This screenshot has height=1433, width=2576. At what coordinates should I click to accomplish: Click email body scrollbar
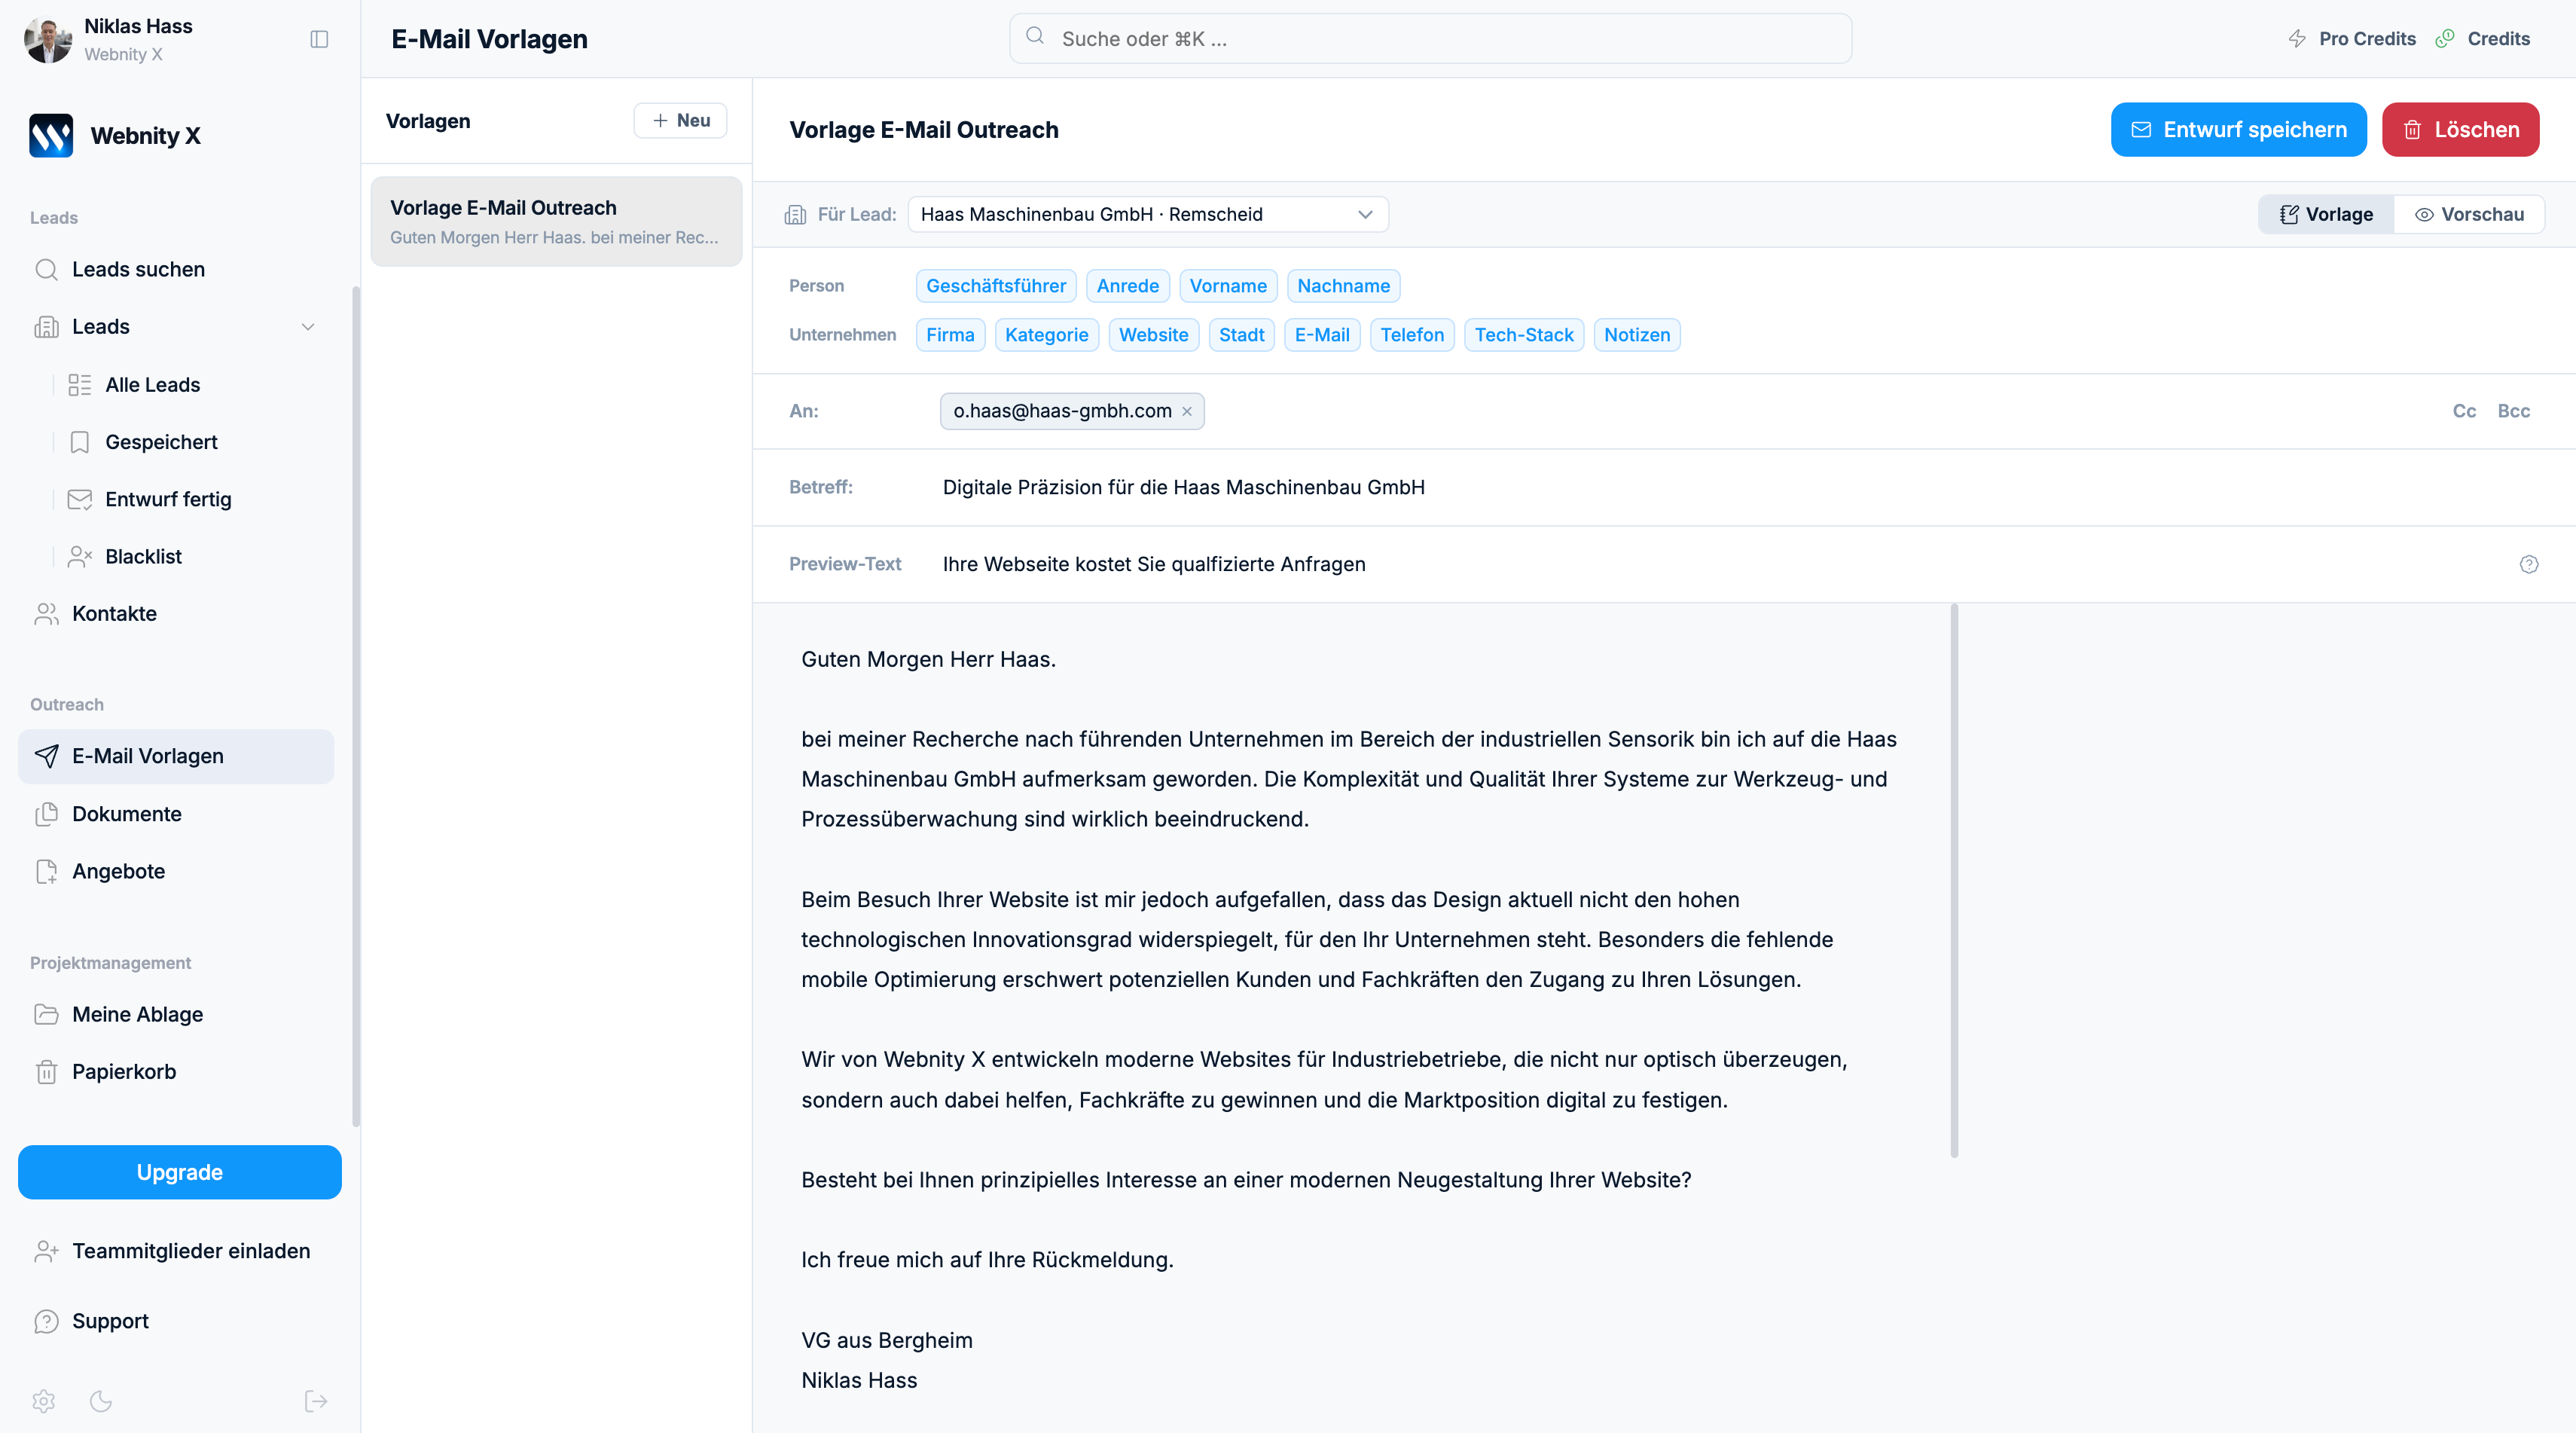pyautogui.click(x=1954, y=880)
